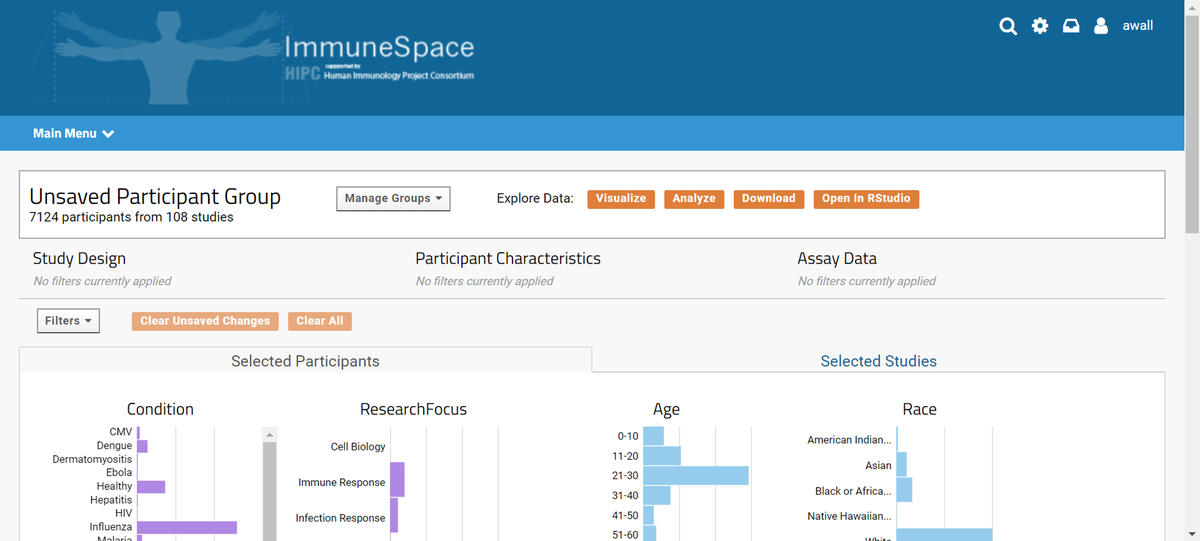Click the Ebola condition label
Image resolution: width=1200 pixels, height=541 pixels.
coord(119,473)
